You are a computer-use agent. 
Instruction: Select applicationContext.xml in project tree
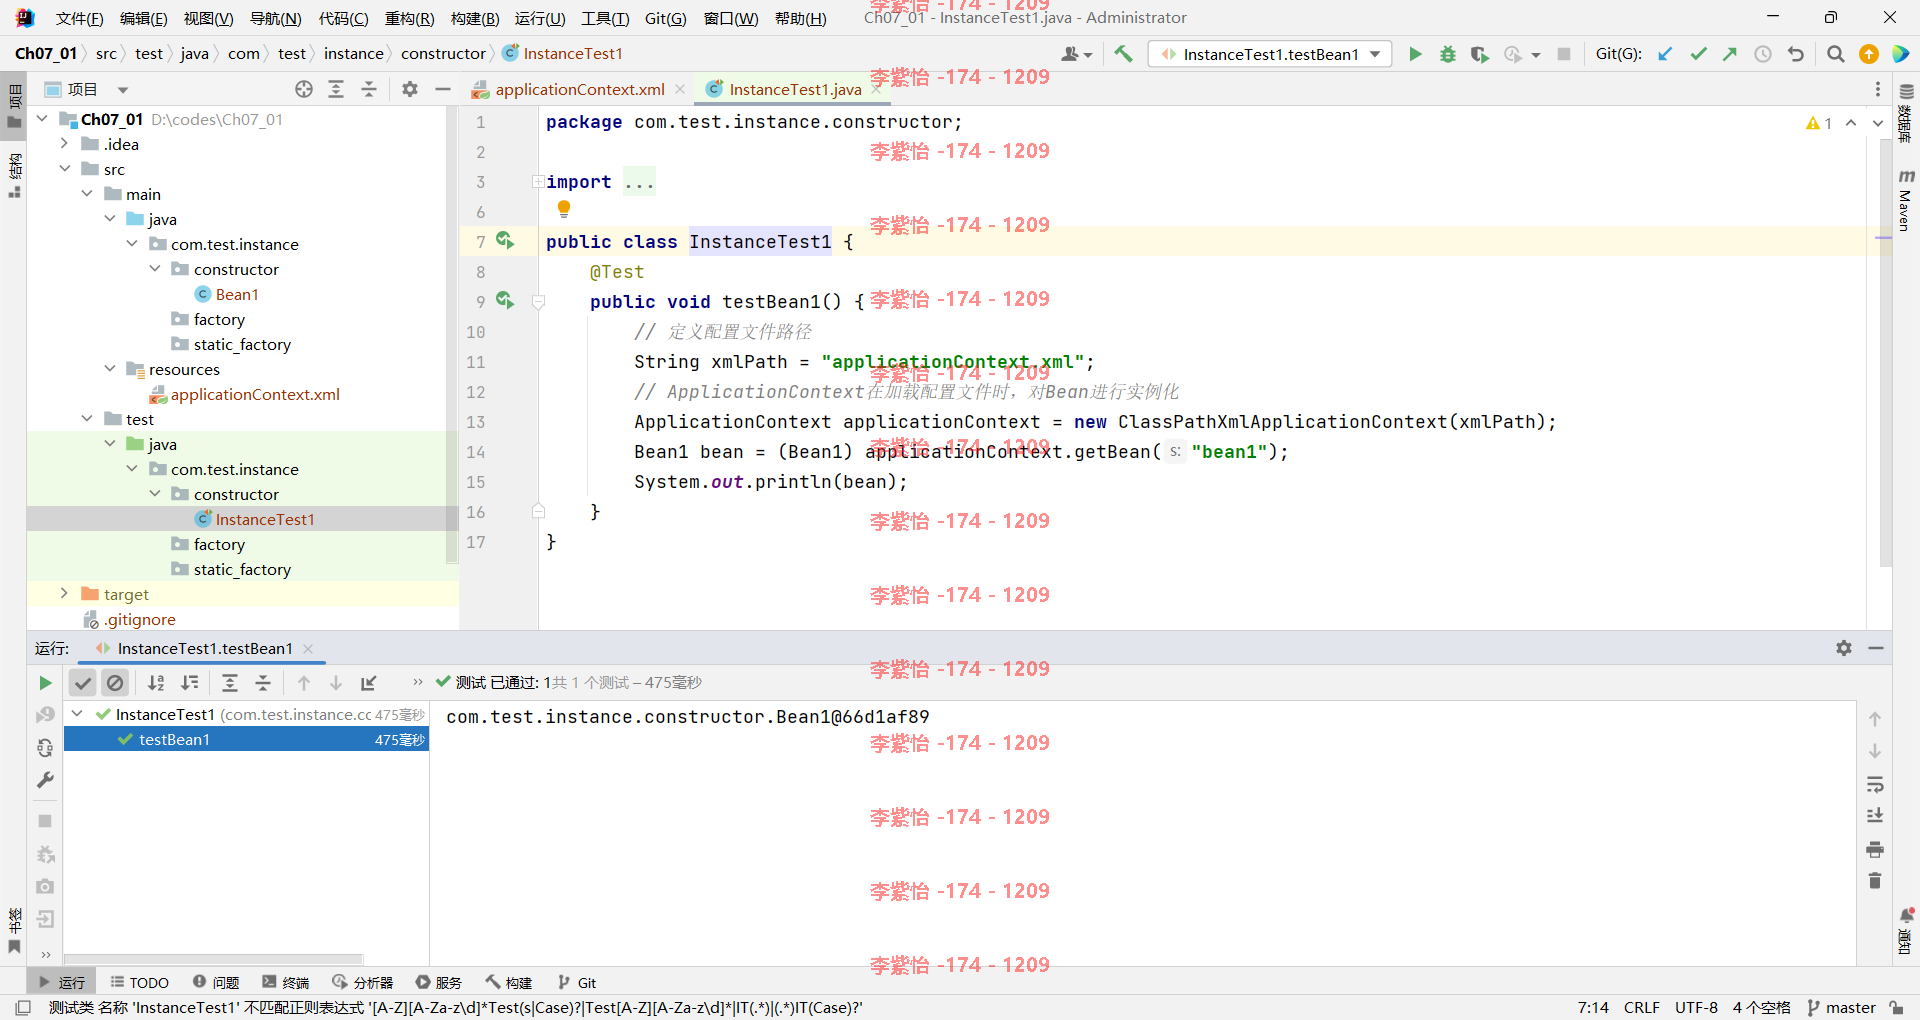(255, 394)
